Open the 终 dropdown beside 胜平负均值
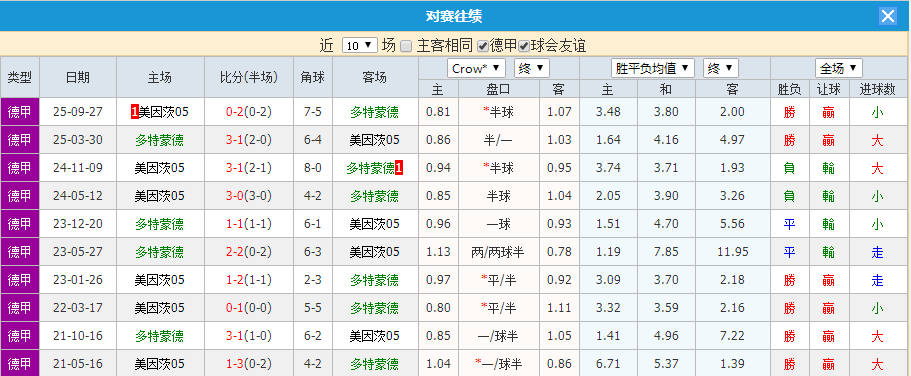Viewport: 911px width, 376px height. pyautogui.click(x=720, y=69)
